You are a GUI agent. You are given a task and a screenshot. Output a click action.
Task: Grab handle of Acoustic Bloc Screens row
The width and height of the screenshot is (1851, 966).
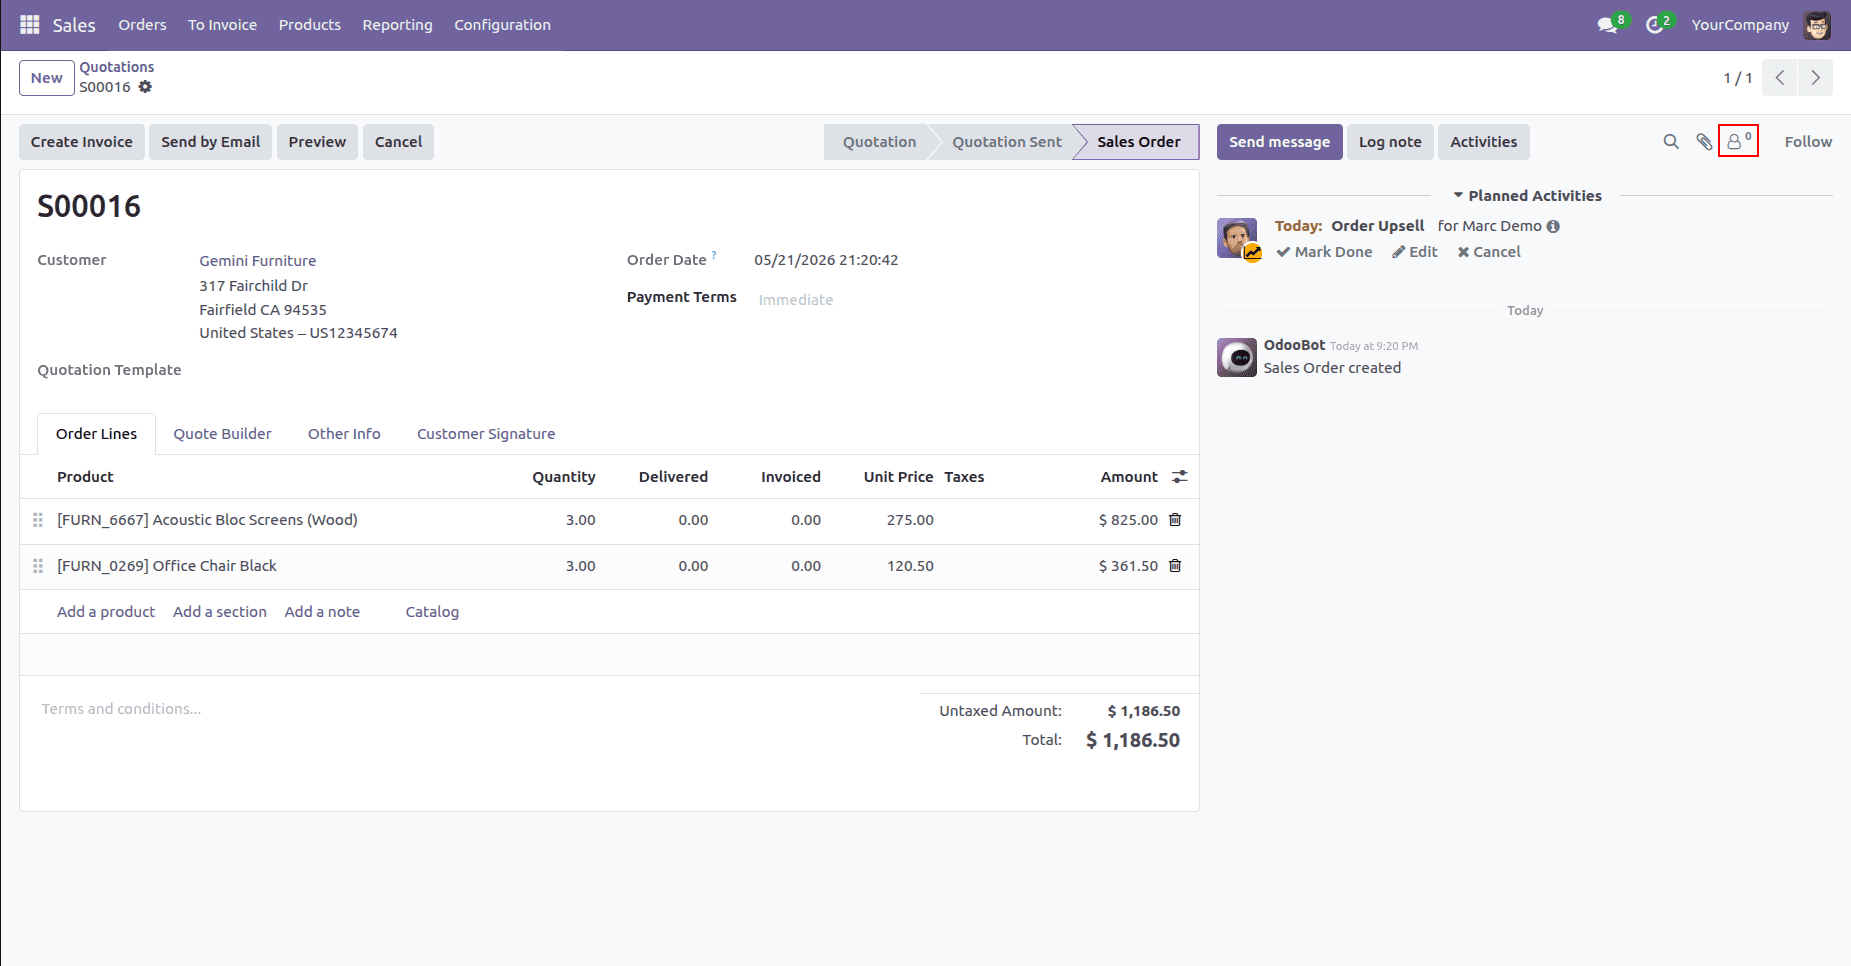[38, 520]
